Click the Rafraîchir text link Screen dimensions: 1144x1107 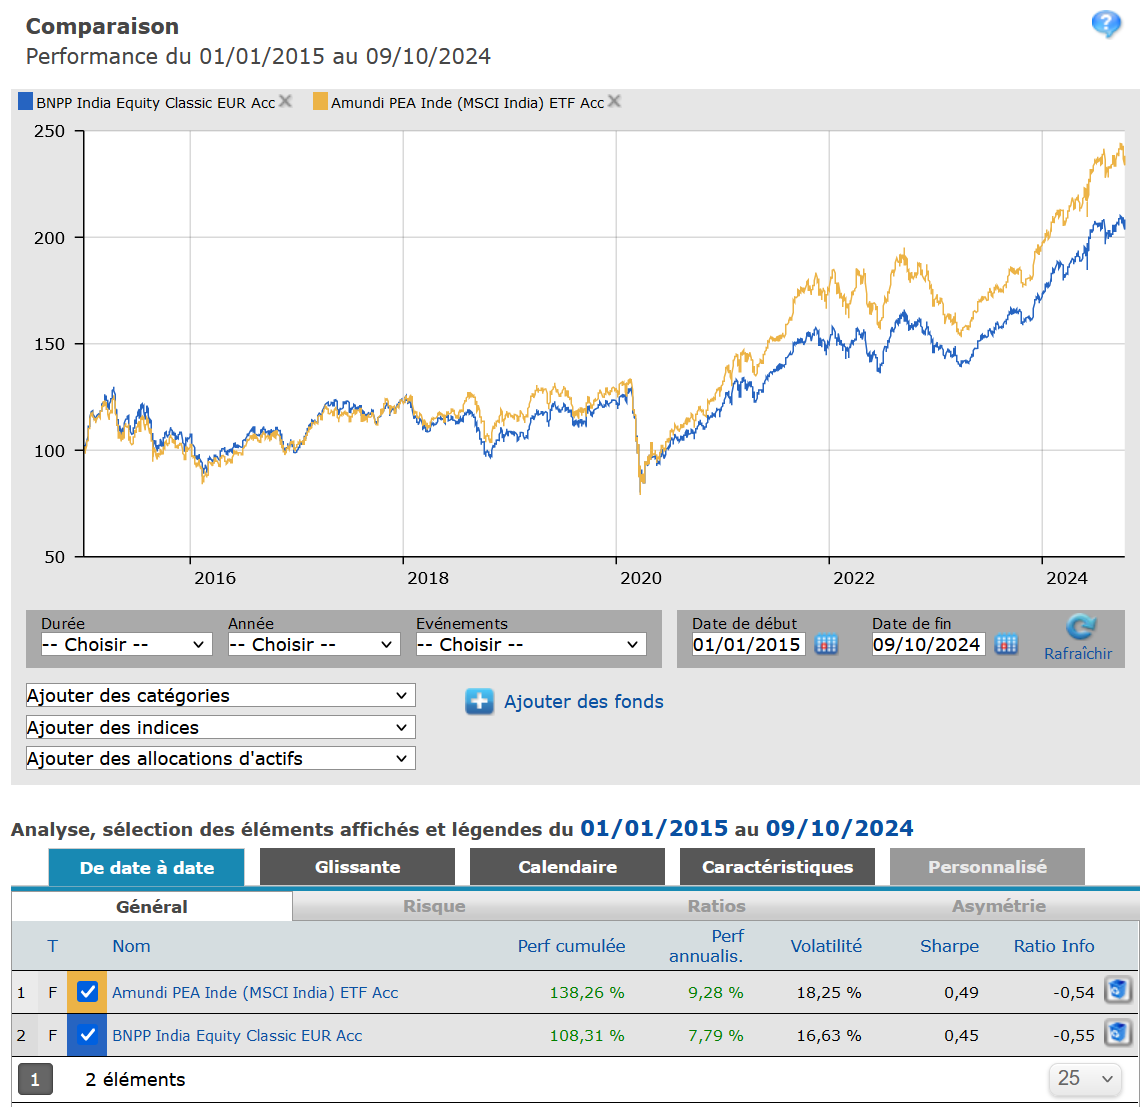point(1078,653)
